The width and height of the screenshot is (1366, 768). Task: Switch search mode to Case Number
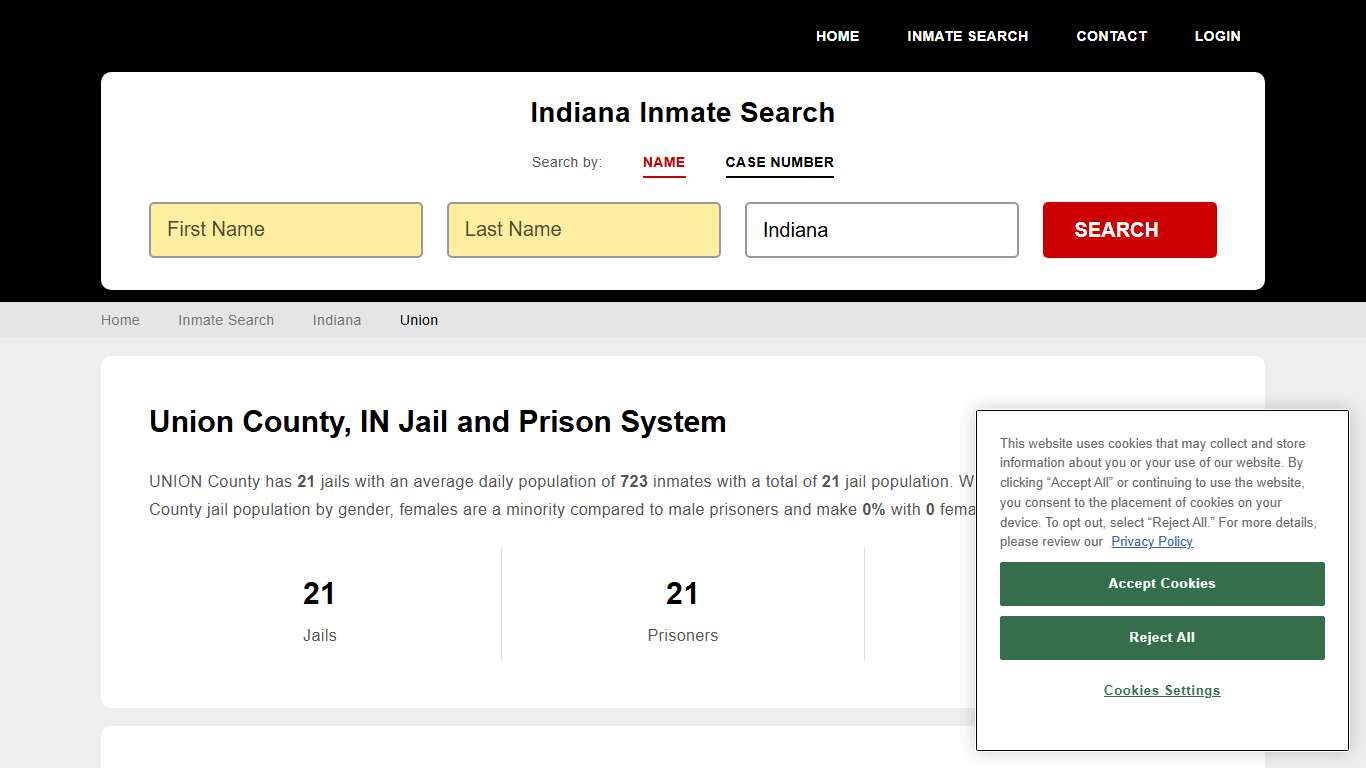(779, 162)
